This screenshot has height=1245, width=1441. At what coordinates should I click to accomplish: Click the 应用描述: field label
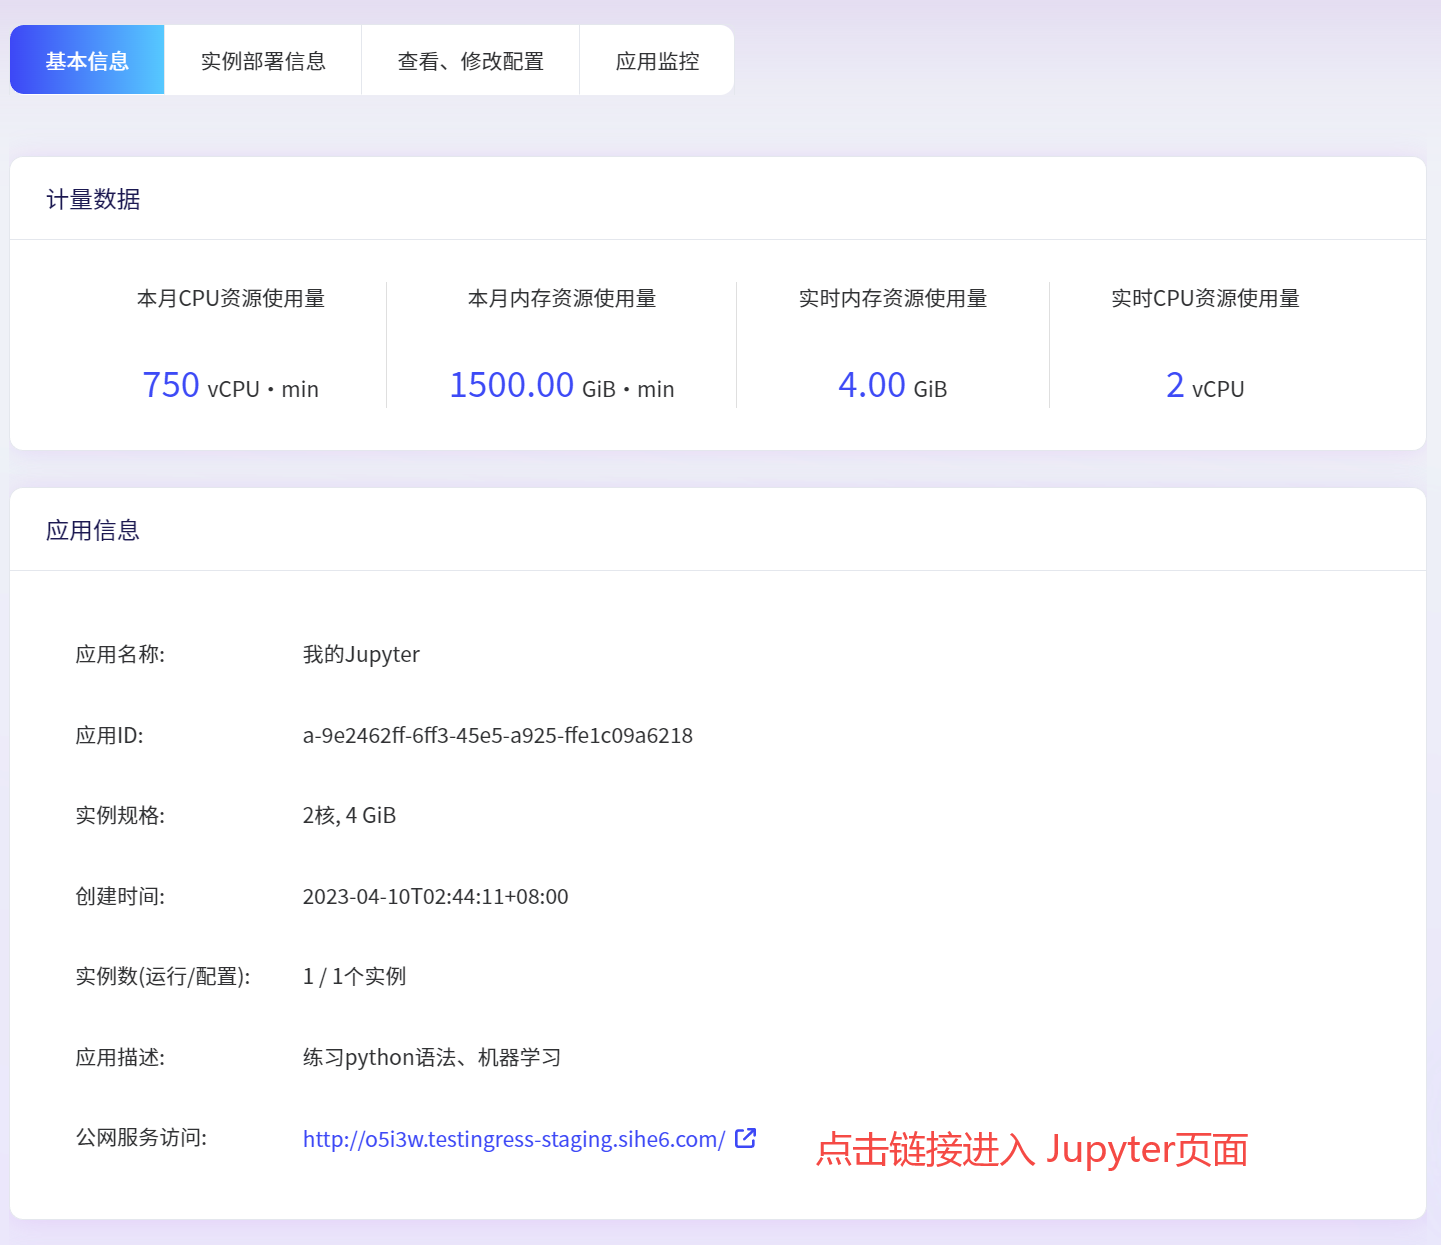[x=120, y=1058]
